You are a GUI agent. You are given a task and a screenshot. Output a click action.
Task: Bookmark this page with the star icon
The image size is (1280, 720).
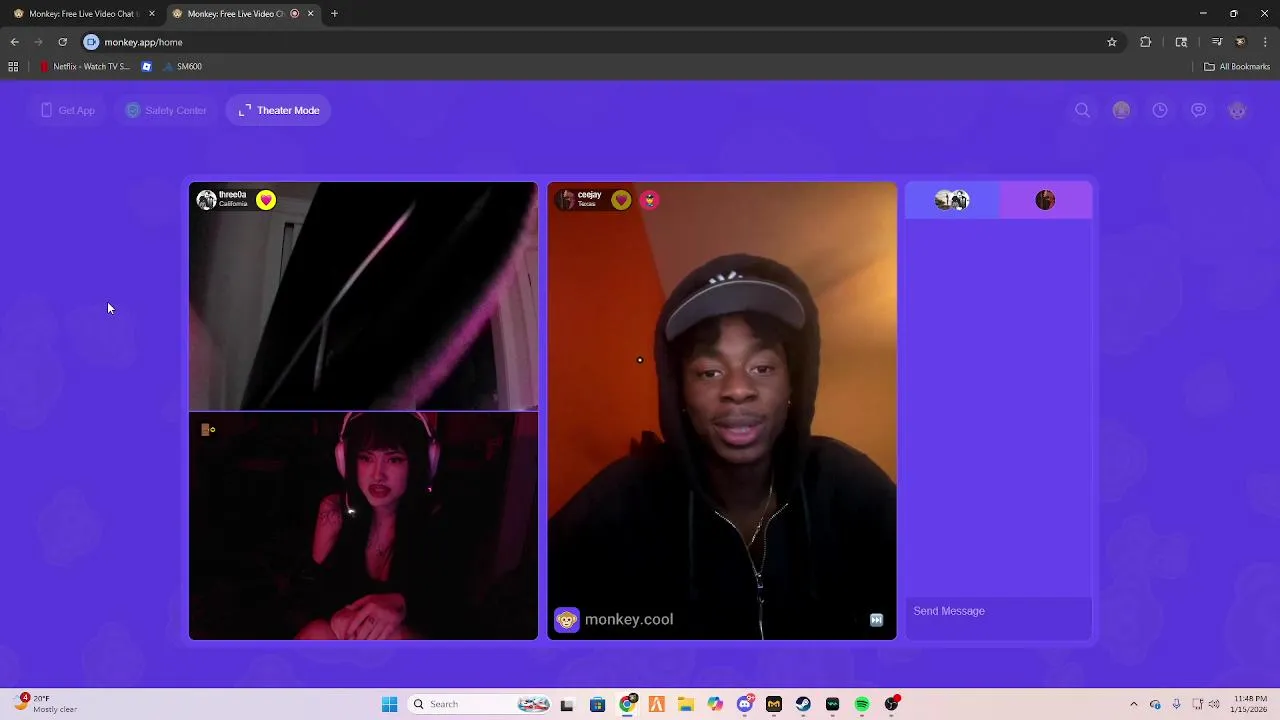(x=1111, y=42)
